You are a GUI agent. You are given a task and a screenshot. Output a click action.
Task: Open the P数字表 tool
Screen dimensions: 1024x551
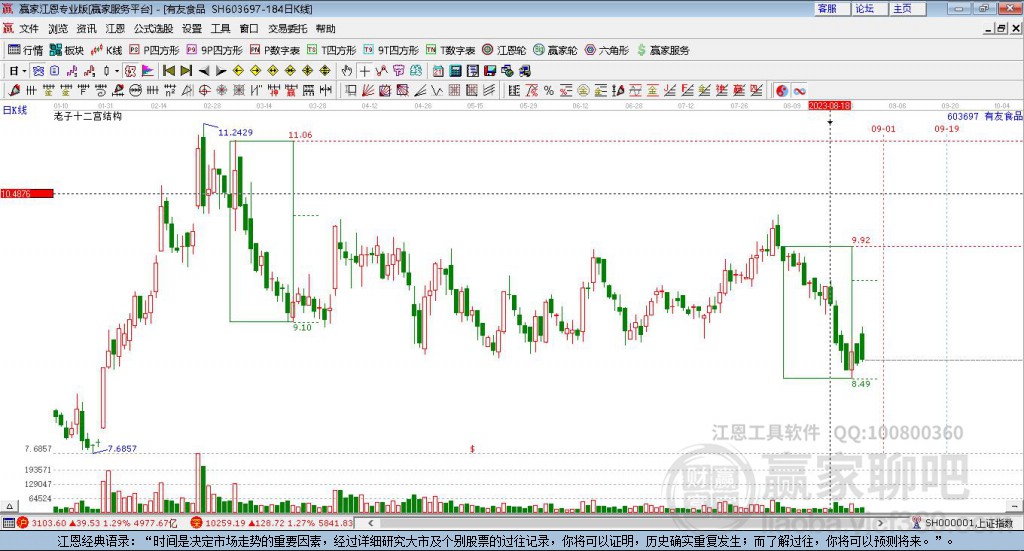[274, 50]
